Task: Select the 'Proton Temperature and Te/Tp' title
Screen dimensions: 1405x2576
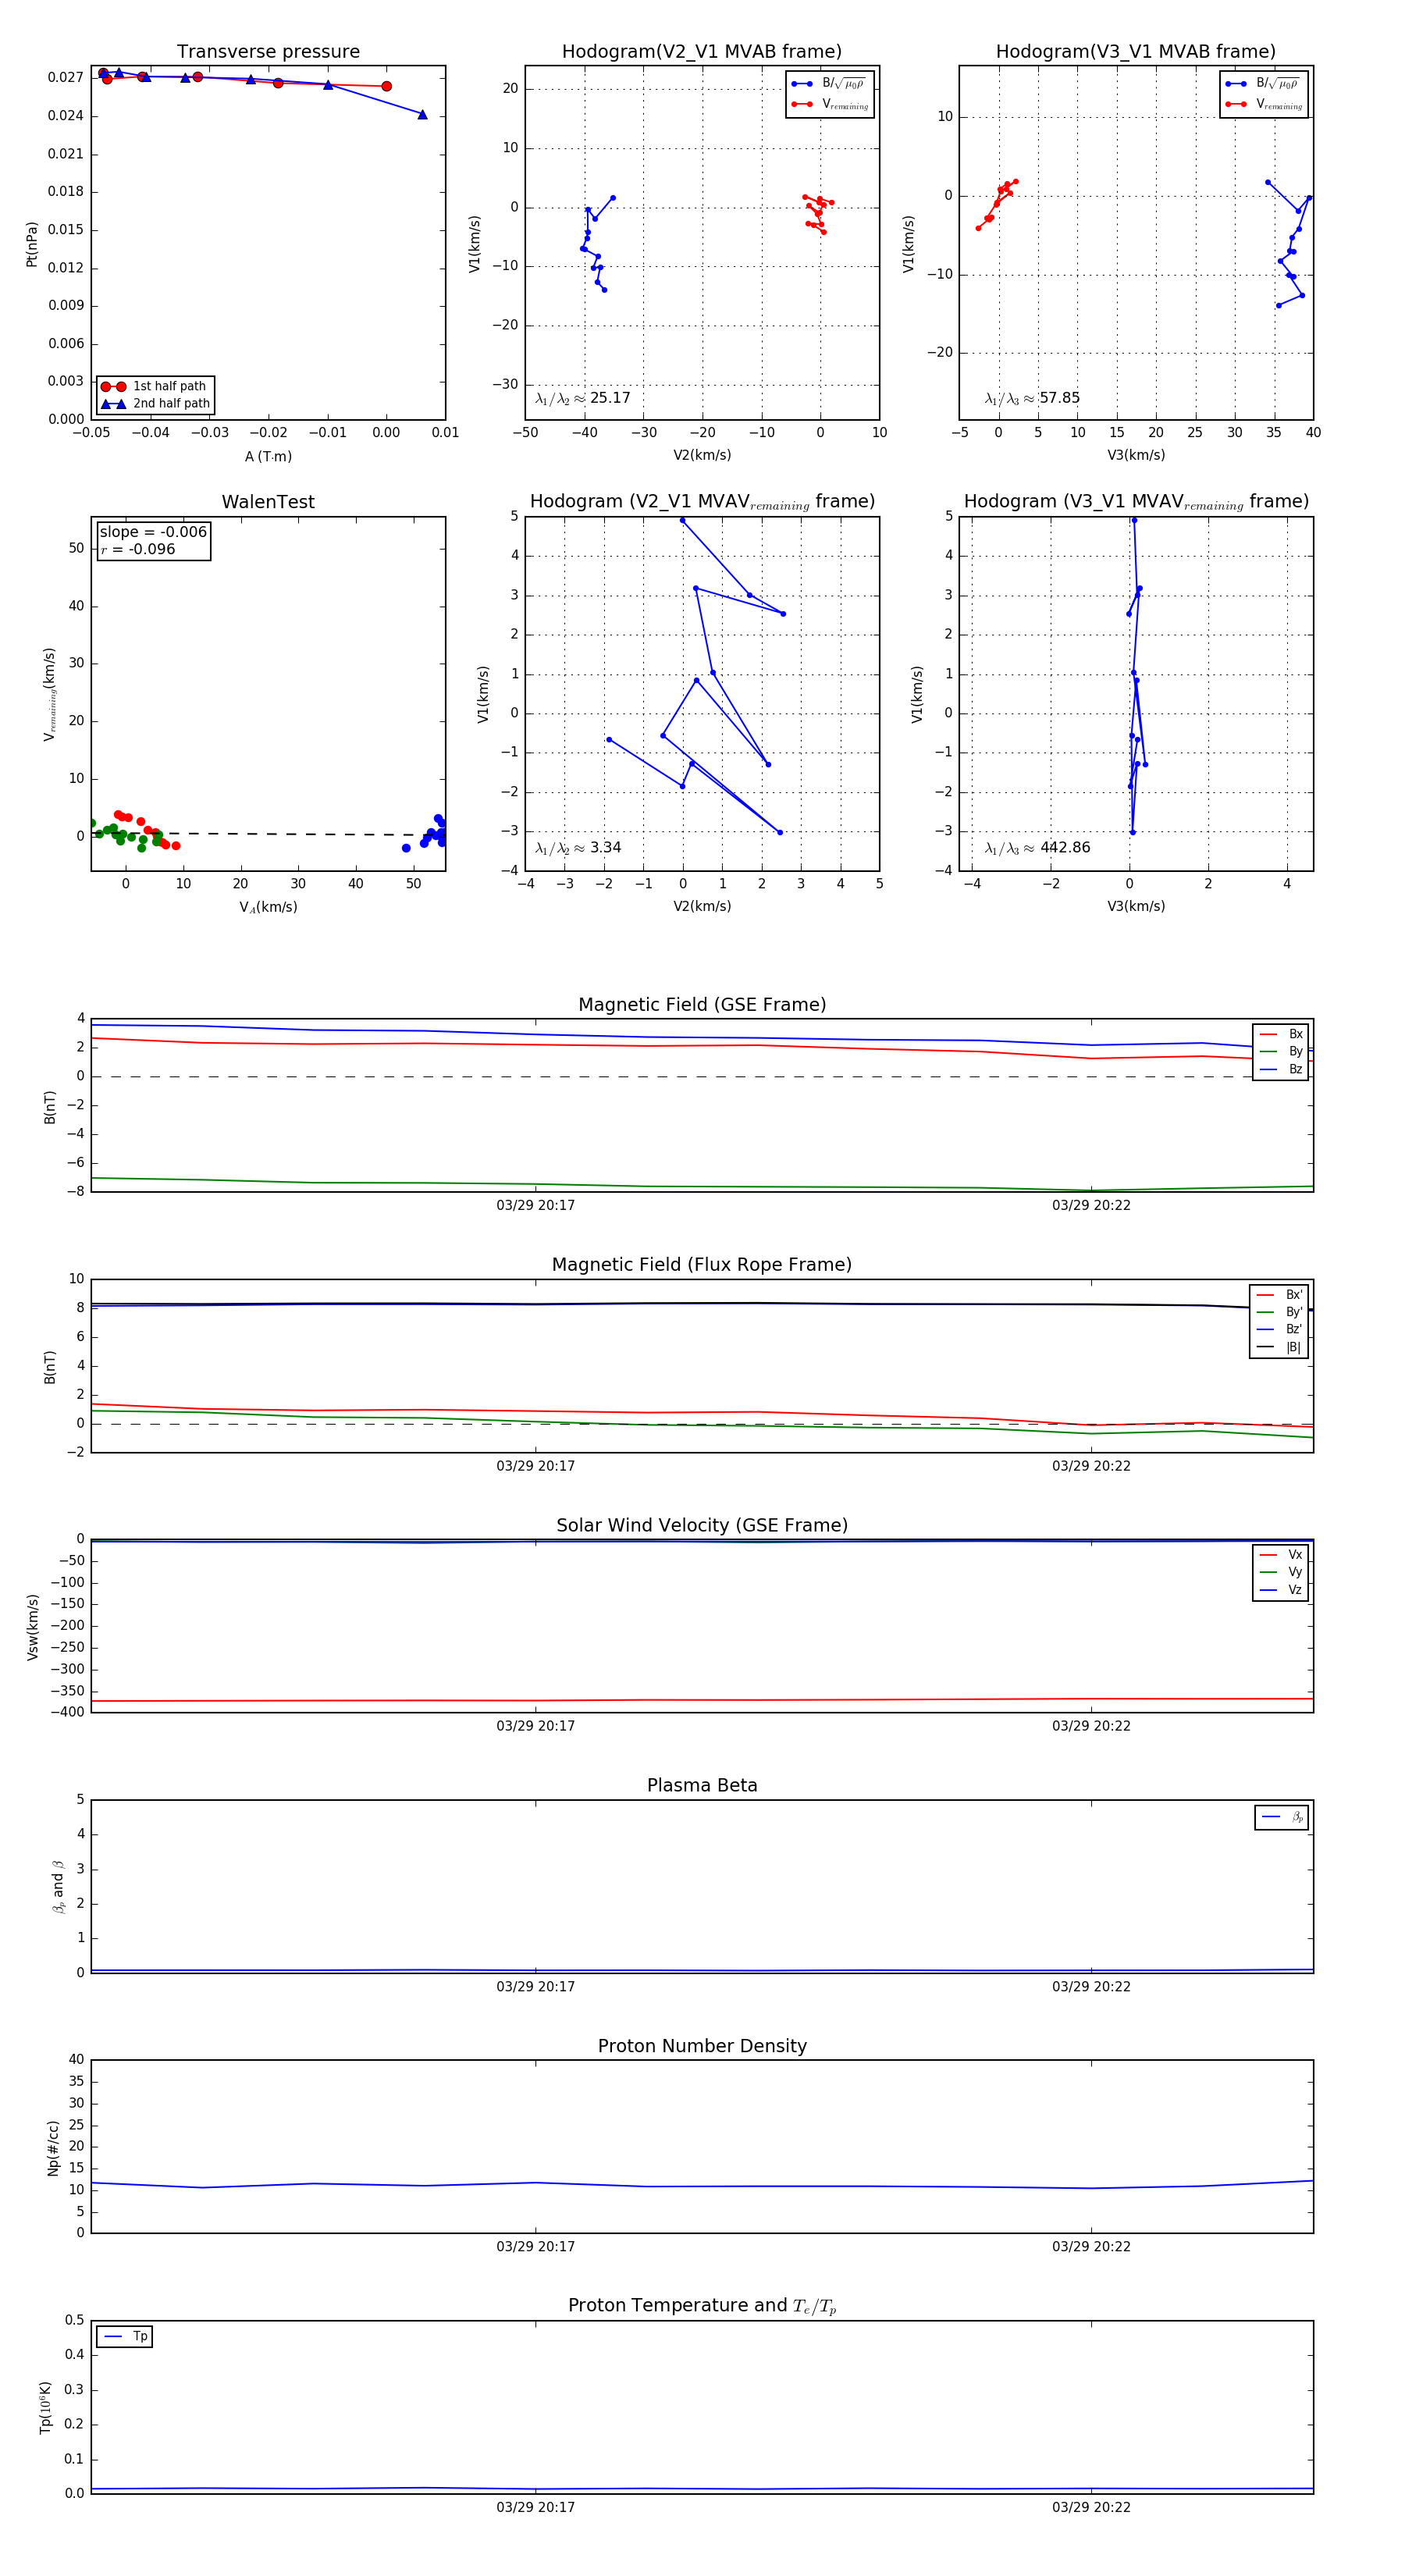Action: (702, 2306)
